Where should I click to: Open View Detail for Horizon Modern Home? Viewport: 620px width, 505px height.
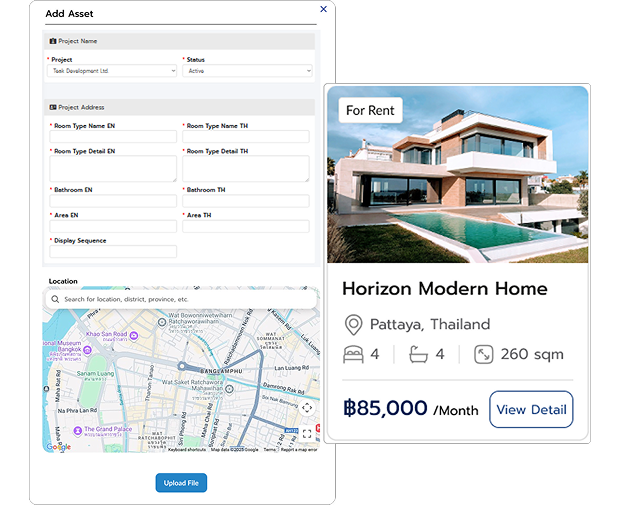tap(531, 409)
